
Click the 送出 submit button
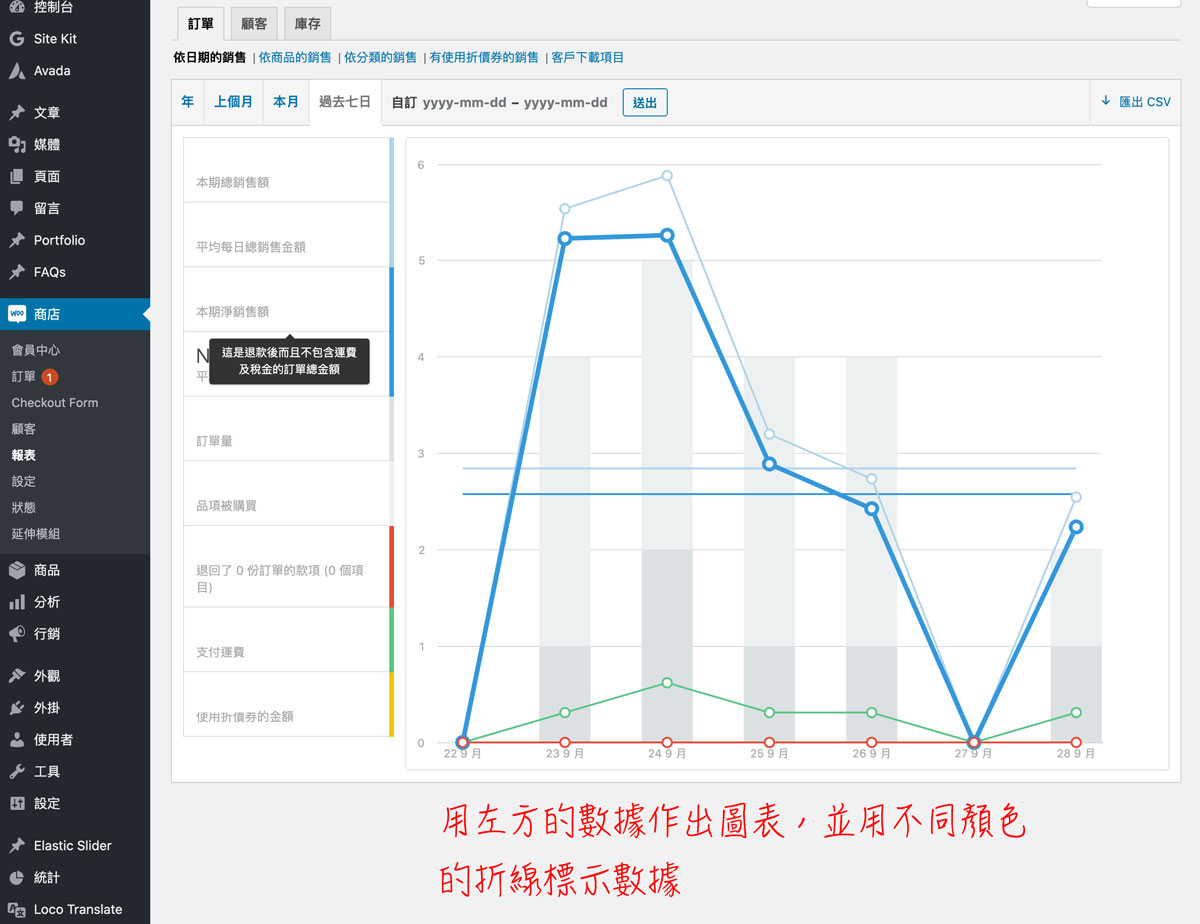tap(645, 102)
